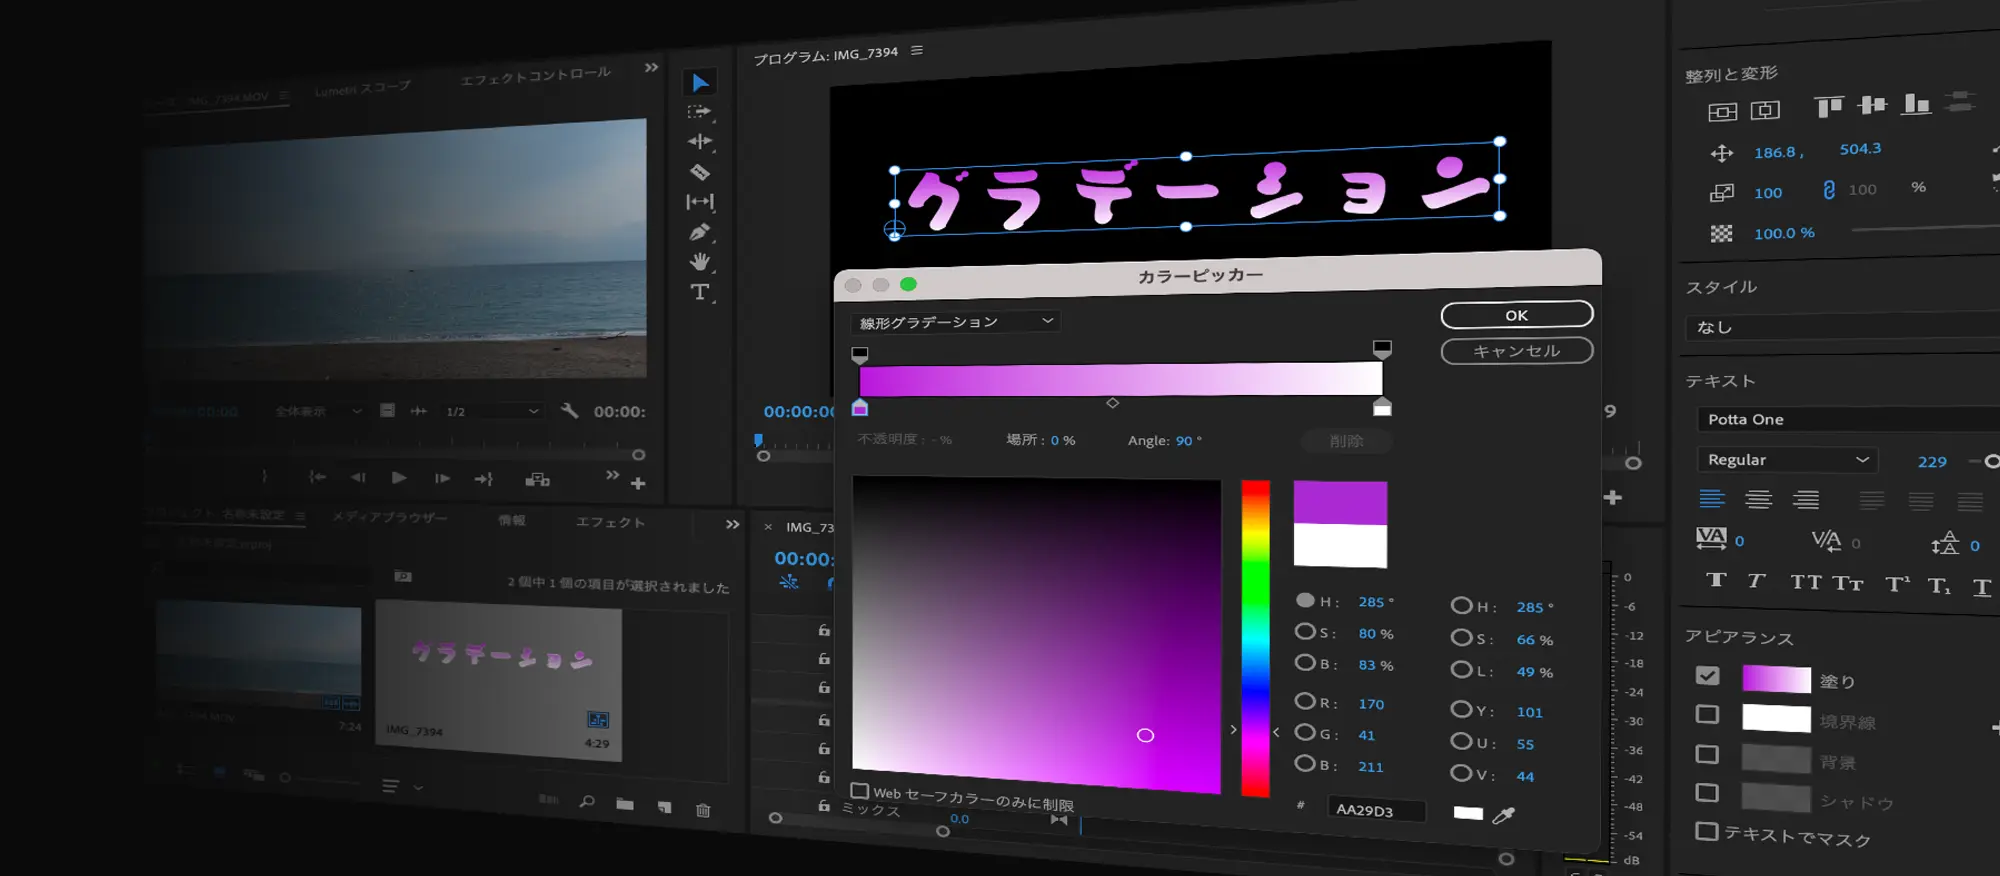Toggle superscript text style

click(1898, 584)
